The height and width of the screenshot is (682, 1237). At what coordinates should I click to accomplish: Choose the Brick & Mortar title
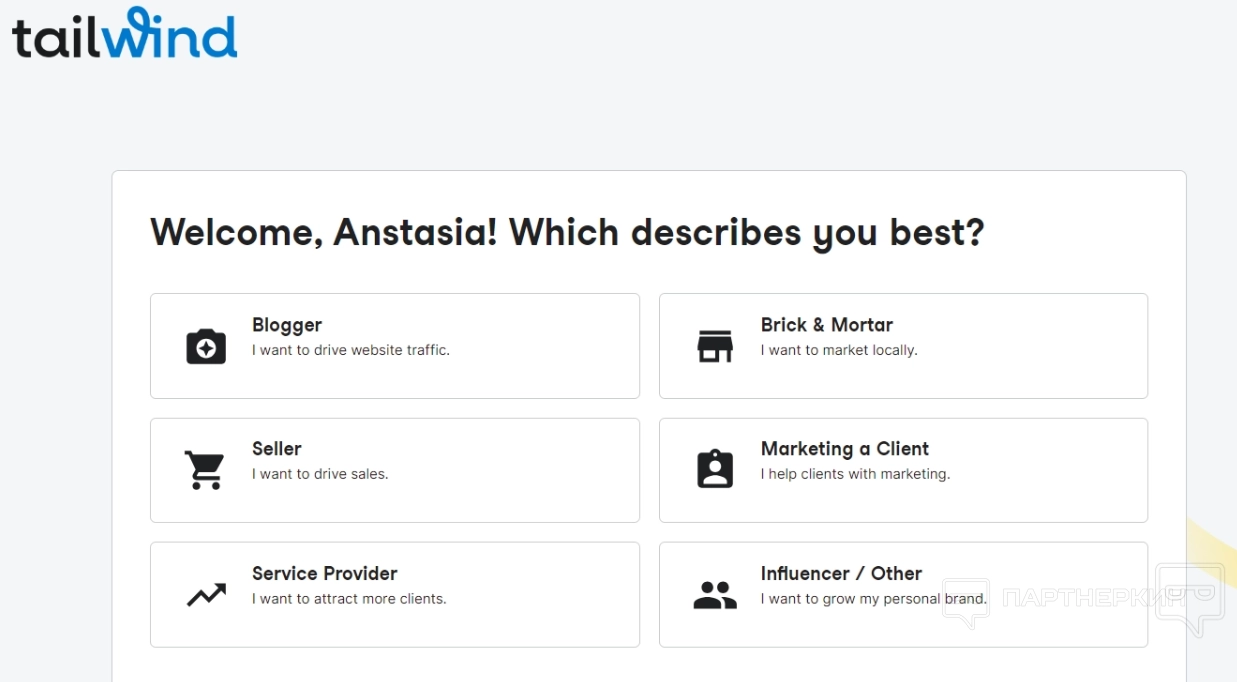tap(826, 325)
